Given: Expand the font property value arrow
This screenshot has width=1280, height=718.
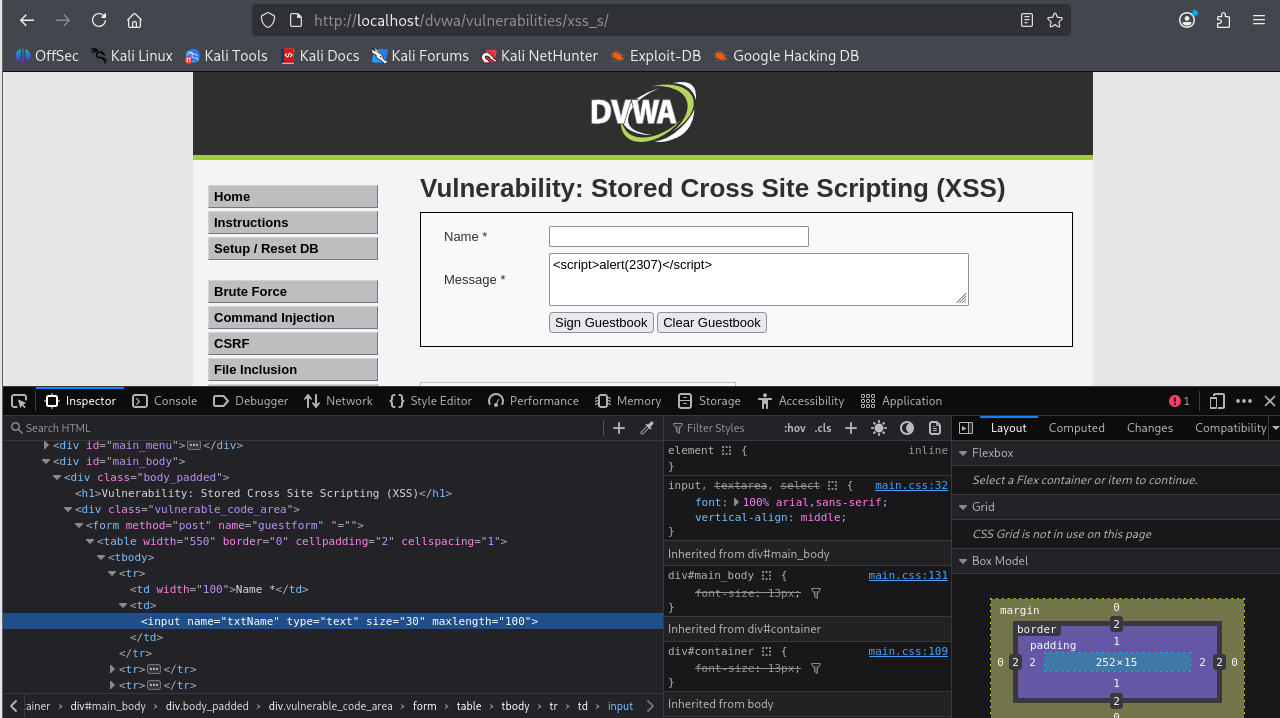Looking at the screenshot, I should point(737,502).
